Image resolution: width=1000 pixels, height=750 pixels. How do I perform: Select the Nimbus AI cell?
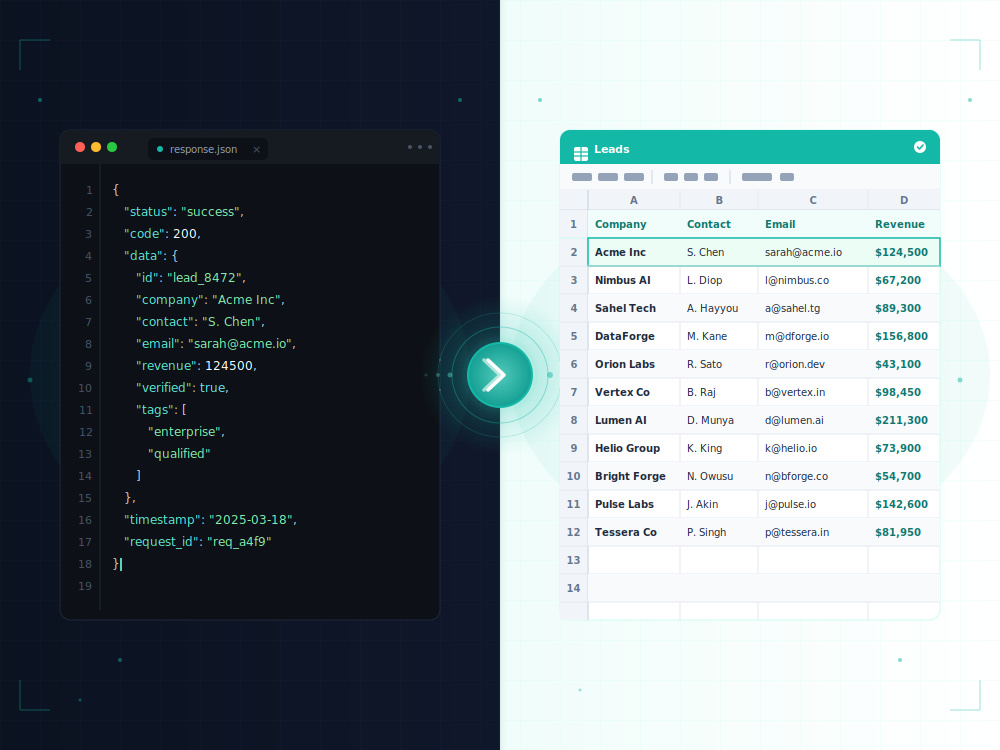click(x=634, y=280)
